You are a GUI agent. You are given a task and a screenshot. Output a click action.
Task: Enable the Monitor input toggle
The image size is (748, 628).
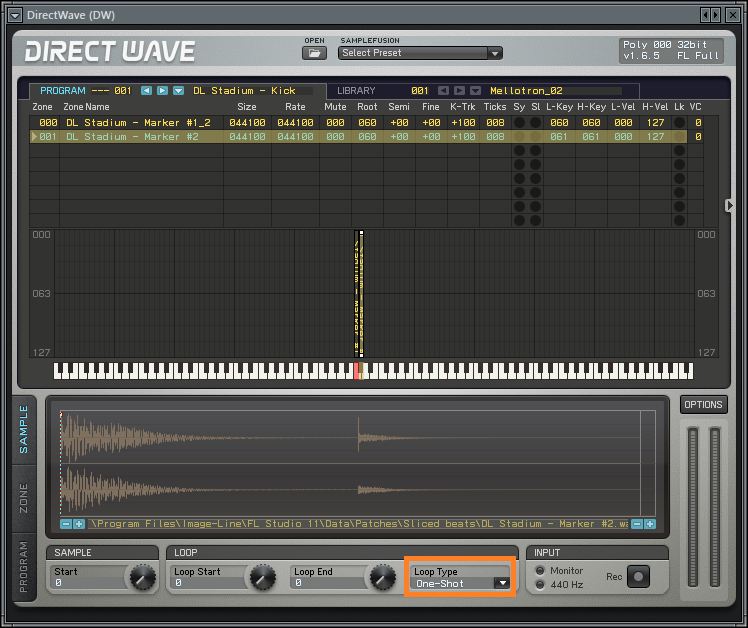click(541, 571)
